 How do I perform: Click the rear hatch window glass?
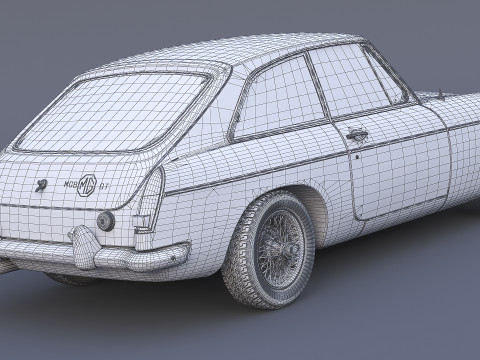(x=113, y=112)
